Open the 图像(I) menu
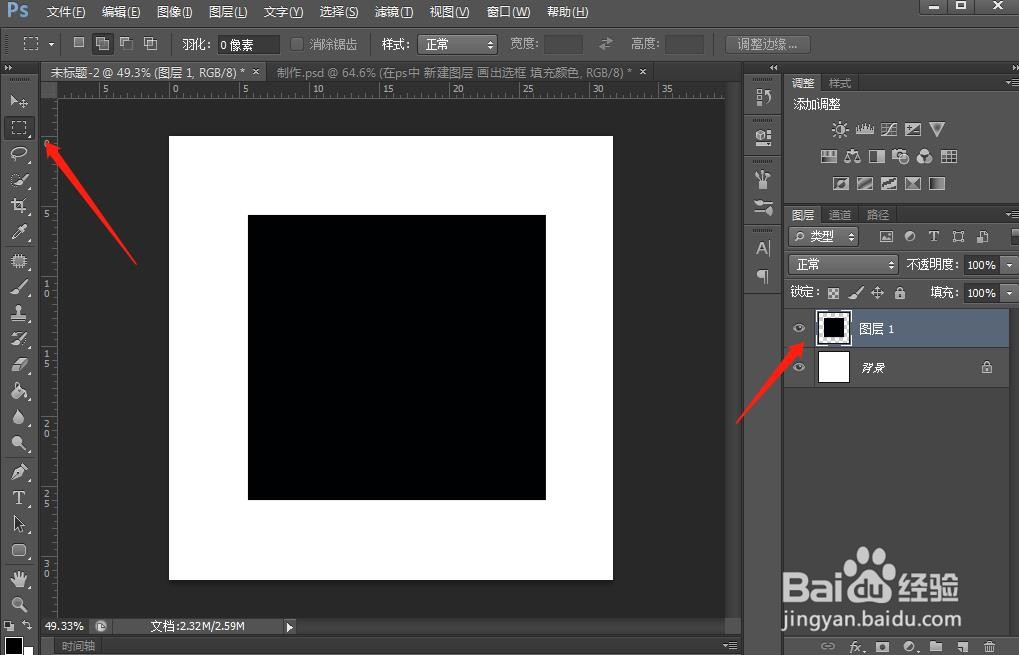 tap(175, 12)
